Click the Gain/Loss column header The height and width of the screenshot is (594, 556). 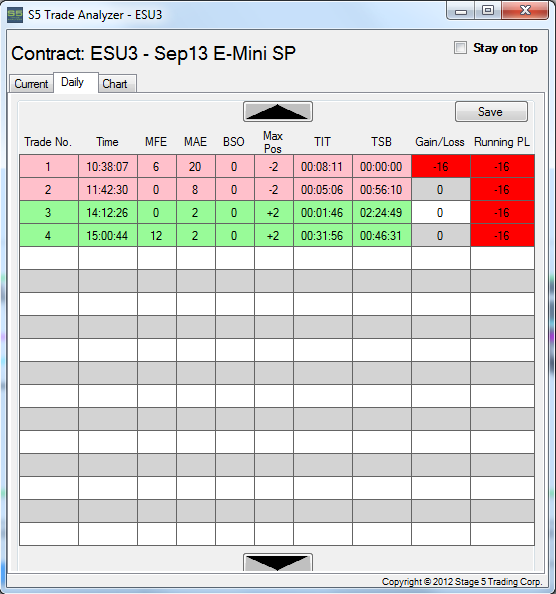(x=440, y=142)
